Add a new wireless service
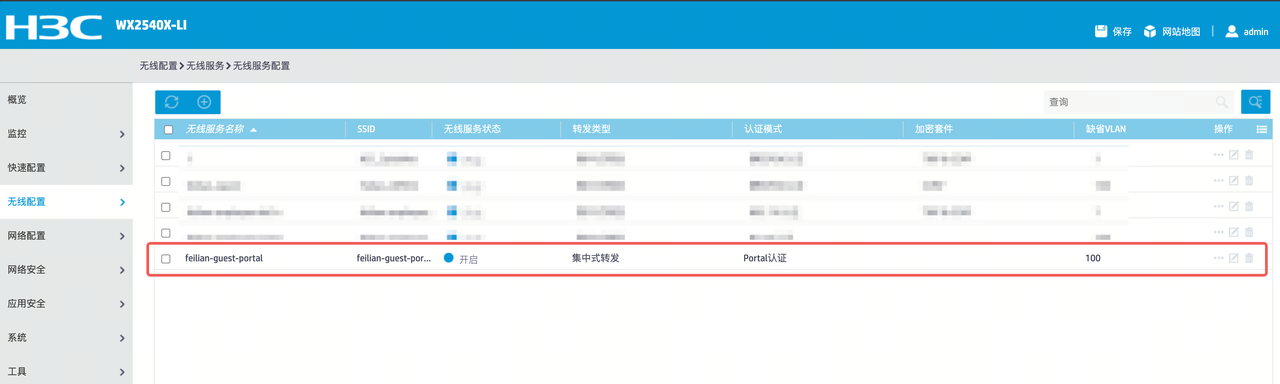Screen dimensions: 1280x384 (x=204, y=102)
